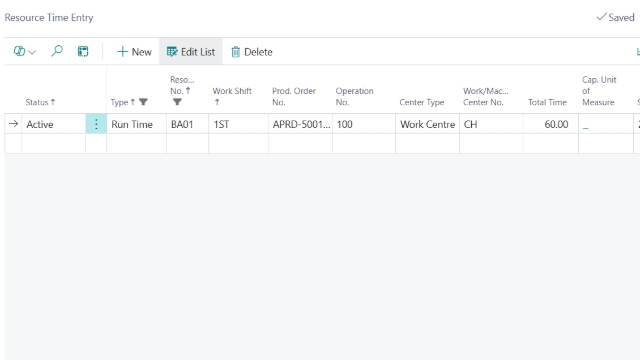Click the empty Status cell in the new row
The width and height of the screenshot is (640, 360).
click(x=53, y=144)
